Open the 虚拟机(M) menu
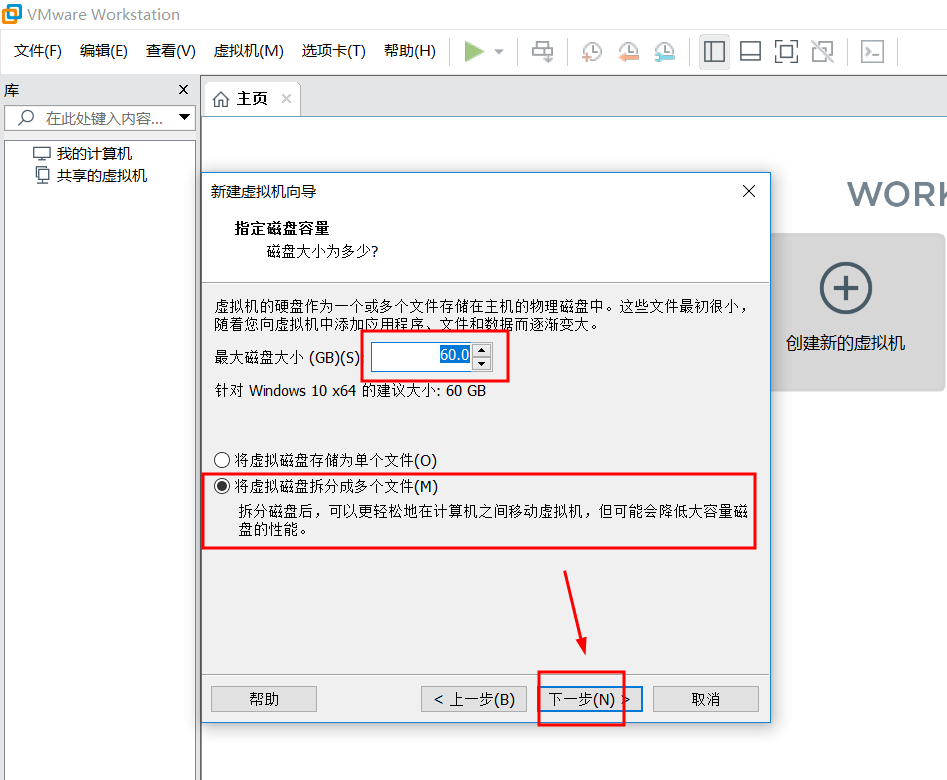The height and width of the screenshot is (780, 947). (x=249, y=51)
